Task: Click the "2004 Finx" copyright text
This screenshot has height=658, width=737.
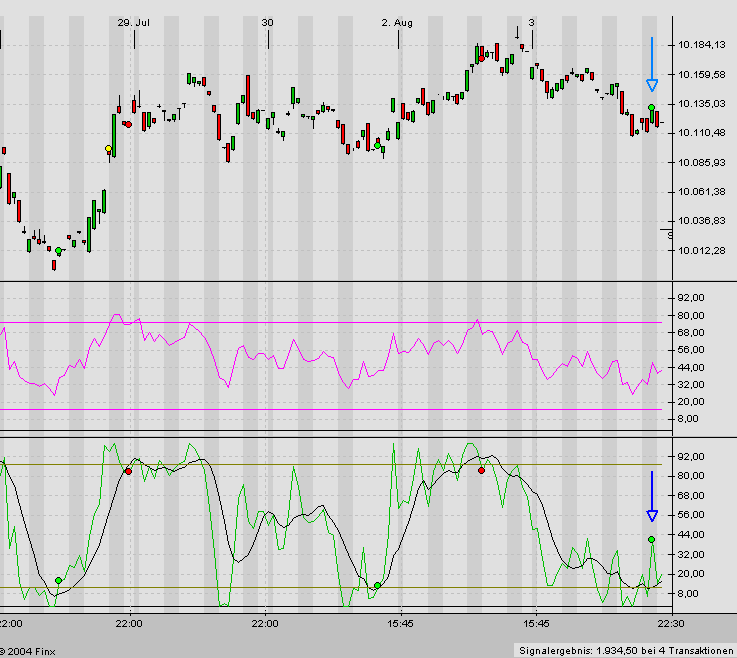Action: (x=32, y=650)
